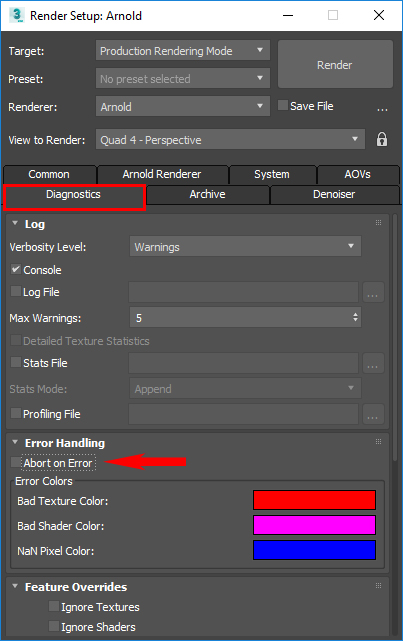Screen dimensions: 403x641
Task: Open the View to Render dropdown
Action: click(x=230, y=139)
